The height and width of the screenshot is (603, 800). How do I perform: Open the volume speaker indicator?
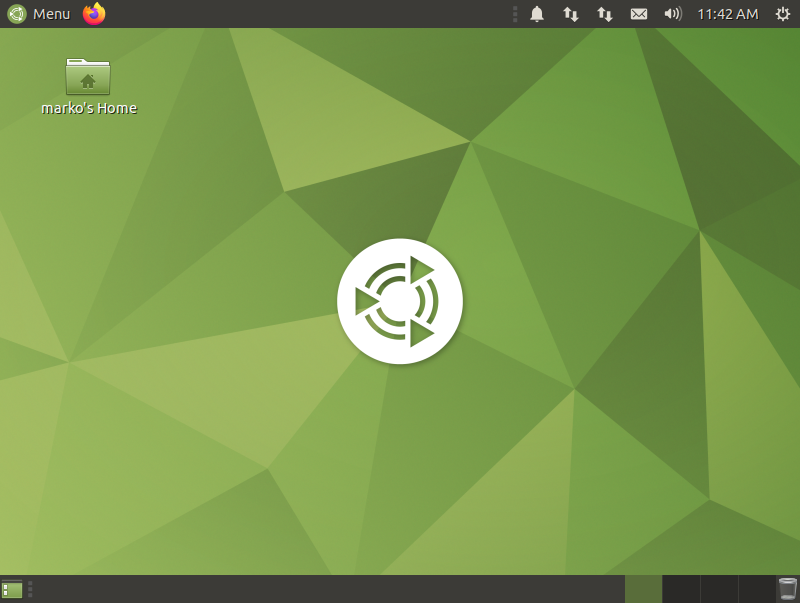pyautogui.click(x=673, y=14)
